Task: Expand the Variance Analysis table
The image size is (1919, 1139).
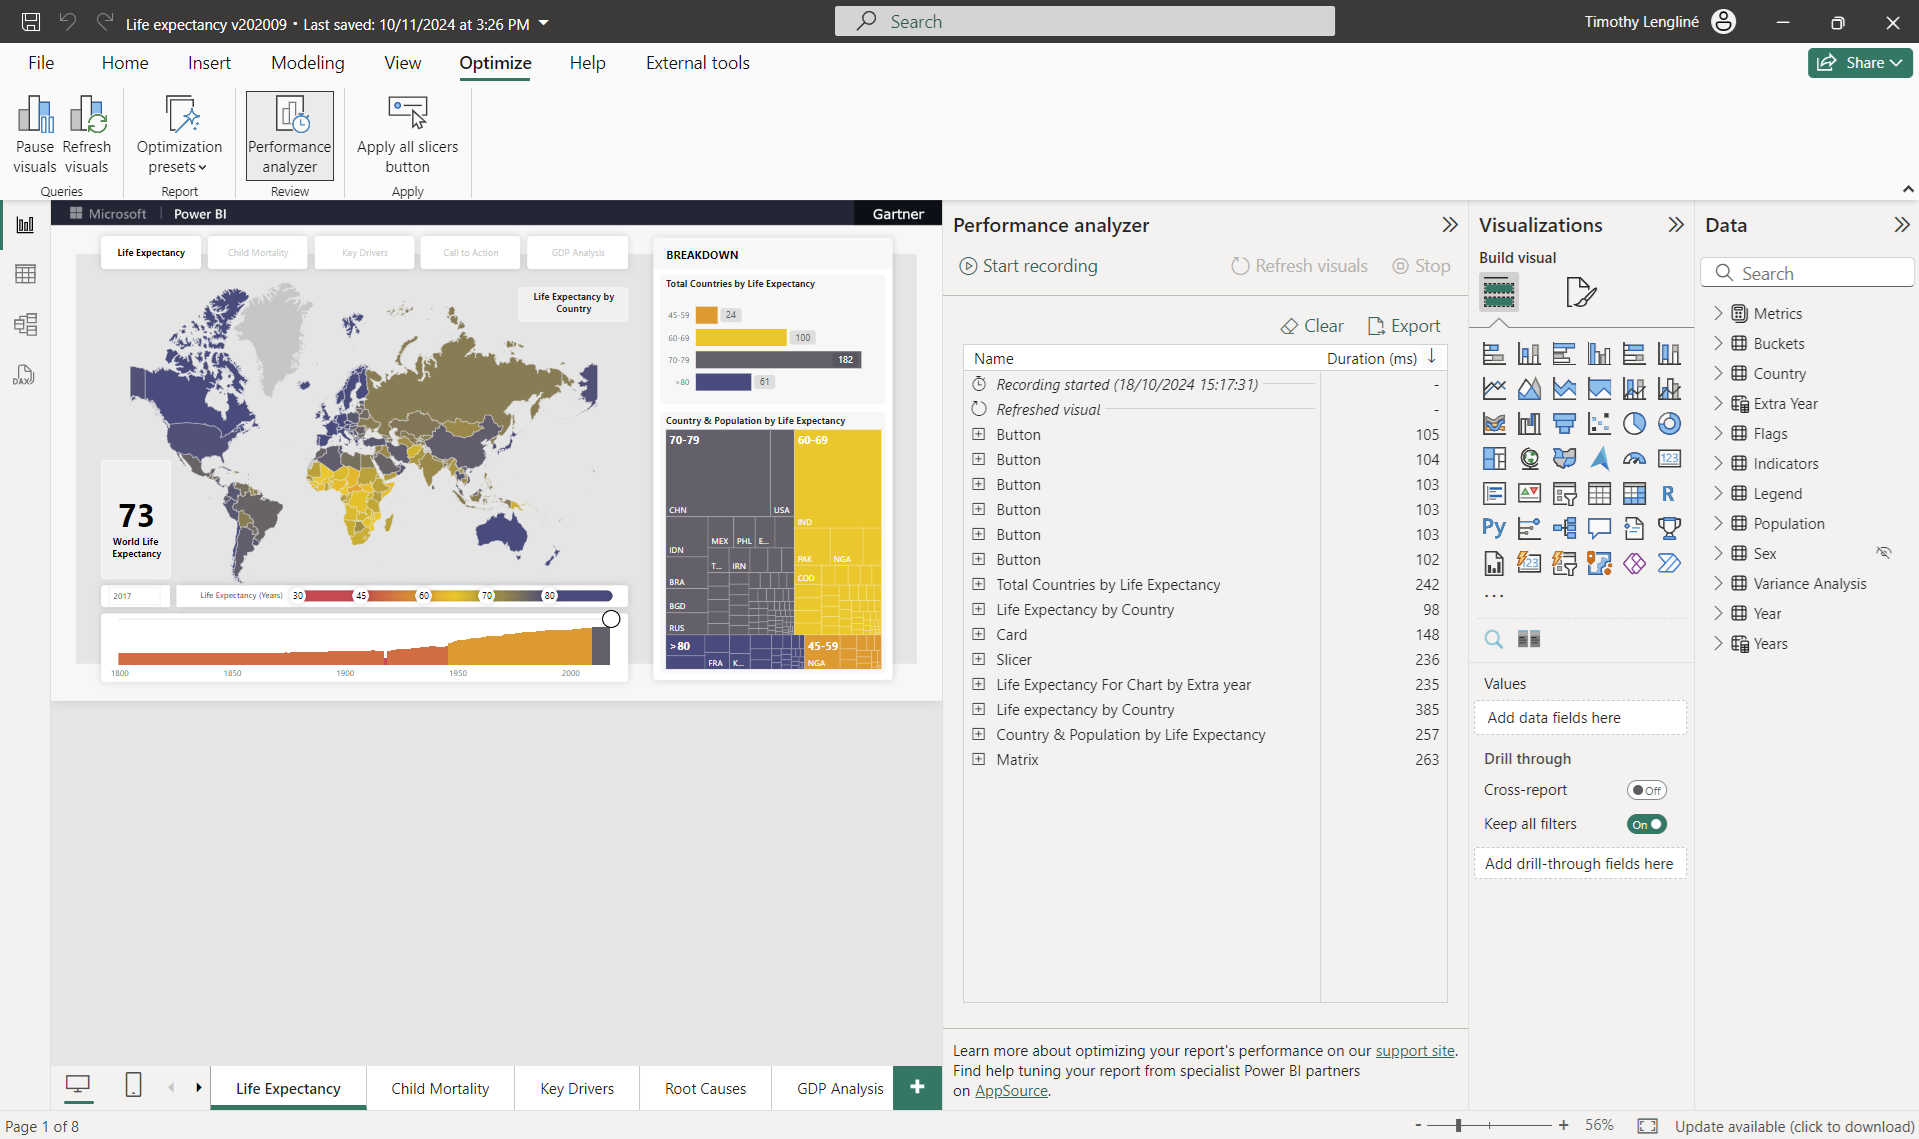Action: (1718, 583)
